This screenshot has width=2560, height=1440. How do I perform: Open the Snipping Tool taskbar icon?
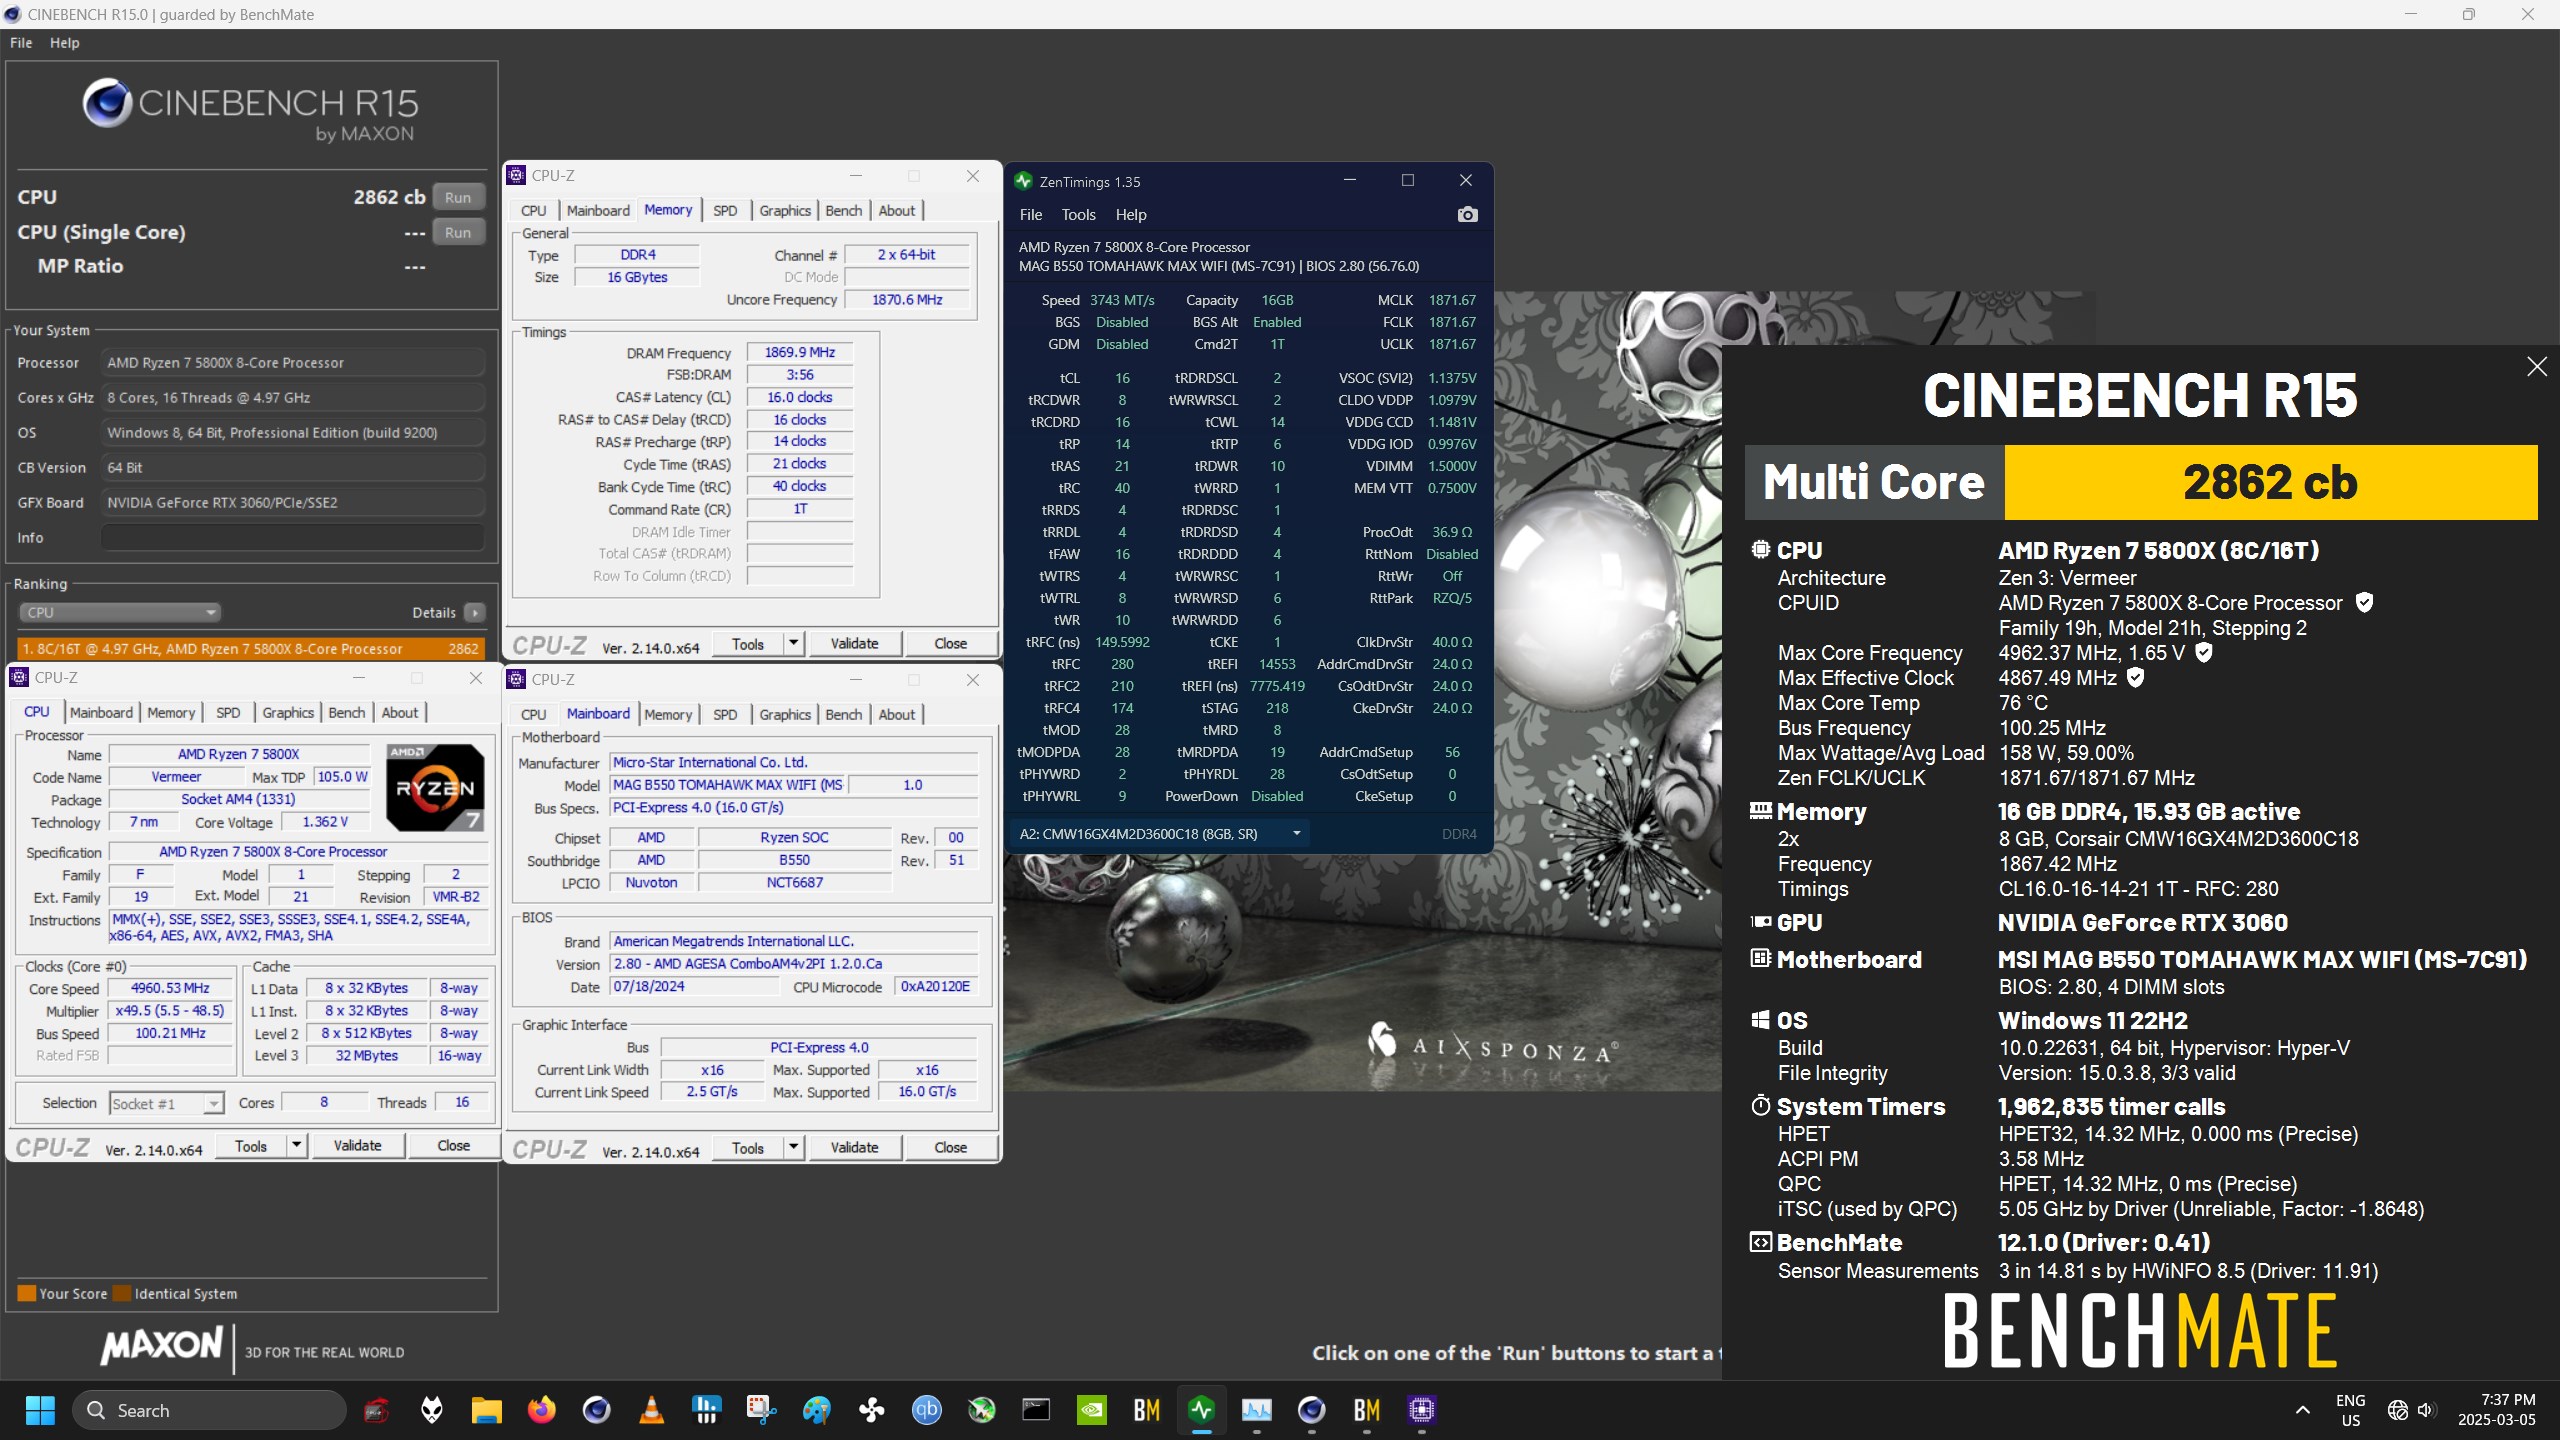click(761, 1410)
